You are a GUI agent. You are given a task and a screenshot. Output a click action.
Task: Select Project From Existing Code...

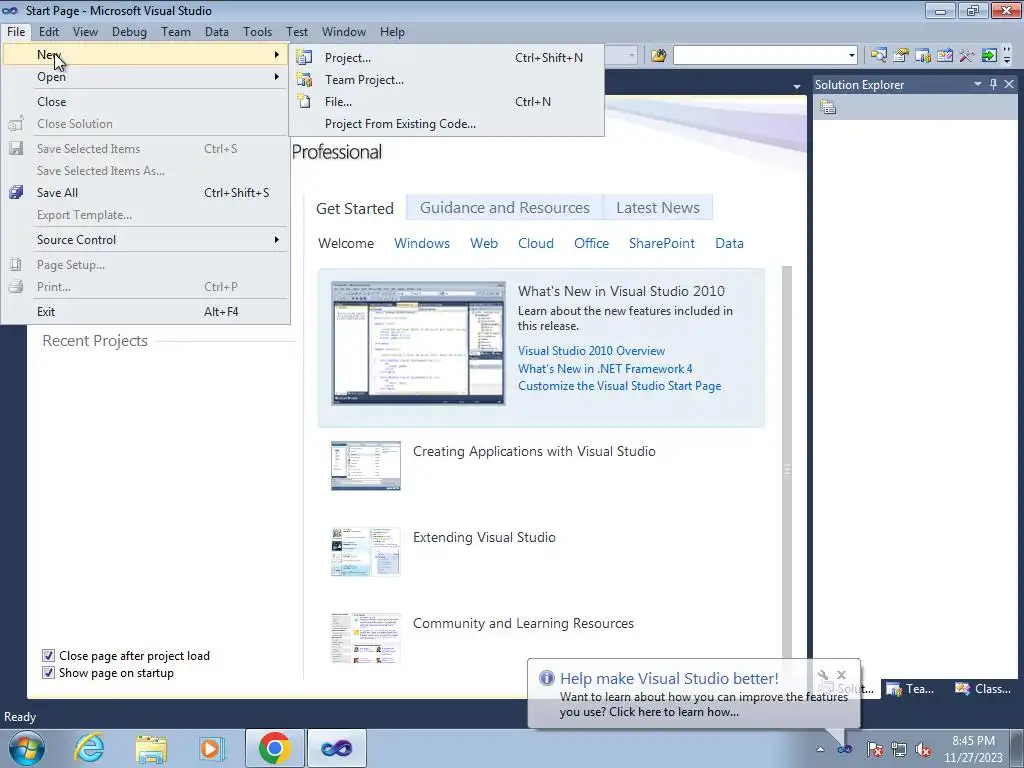tap(446, 123)
